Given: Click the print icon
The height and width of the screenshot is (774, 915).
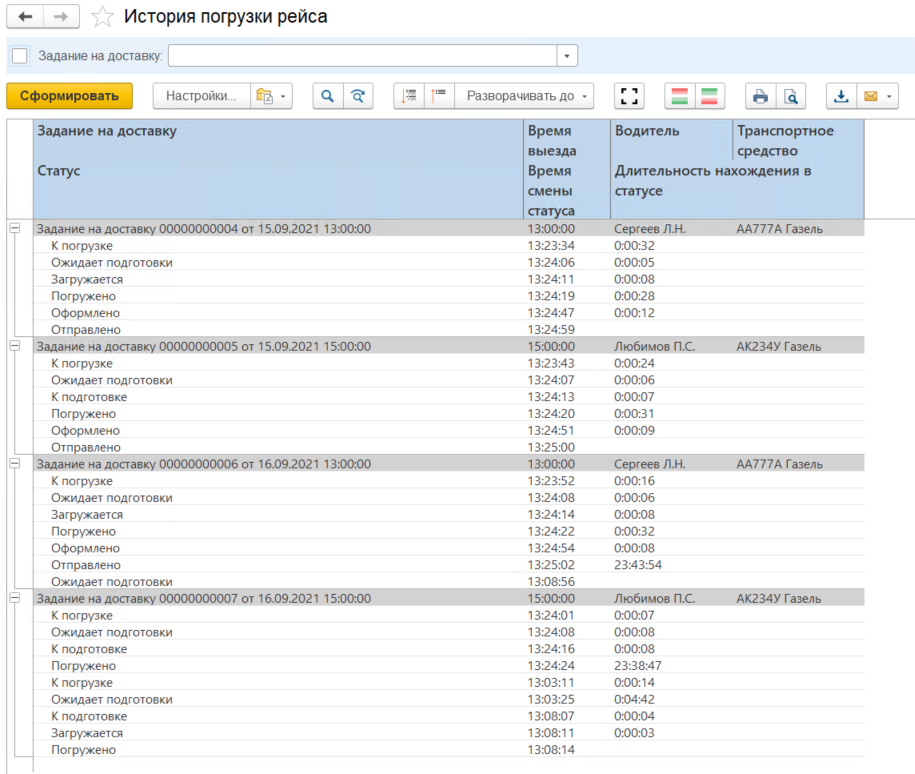Looking at the screenshot, I should pos(761,96).
